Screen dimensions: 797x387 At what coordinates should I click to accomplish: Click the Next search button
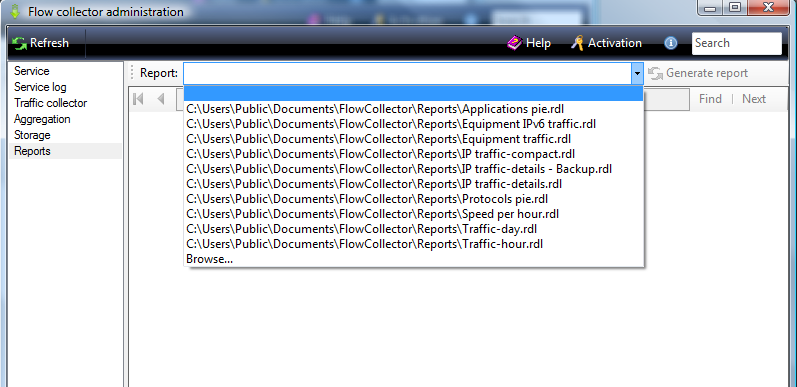(754, 99)
